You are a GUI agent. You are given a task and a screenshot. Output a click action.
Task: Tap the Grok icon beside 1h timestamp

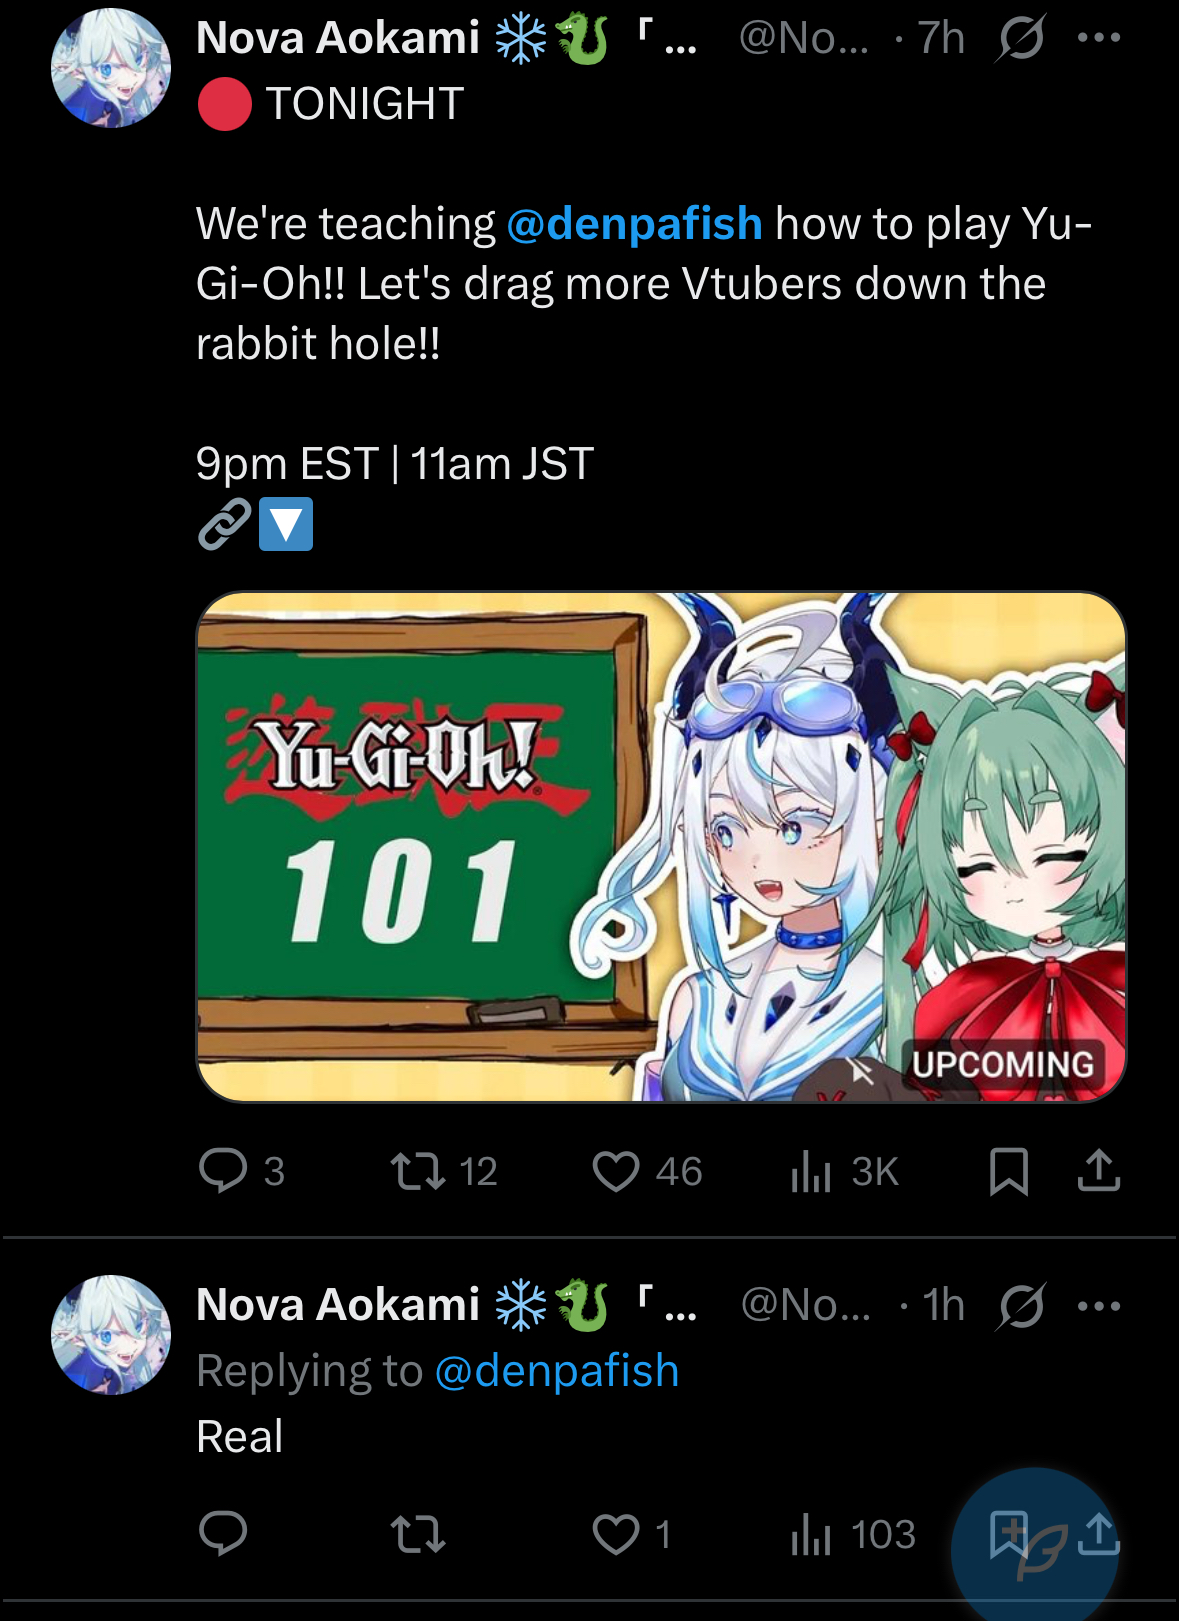tap(1020, 1305)
